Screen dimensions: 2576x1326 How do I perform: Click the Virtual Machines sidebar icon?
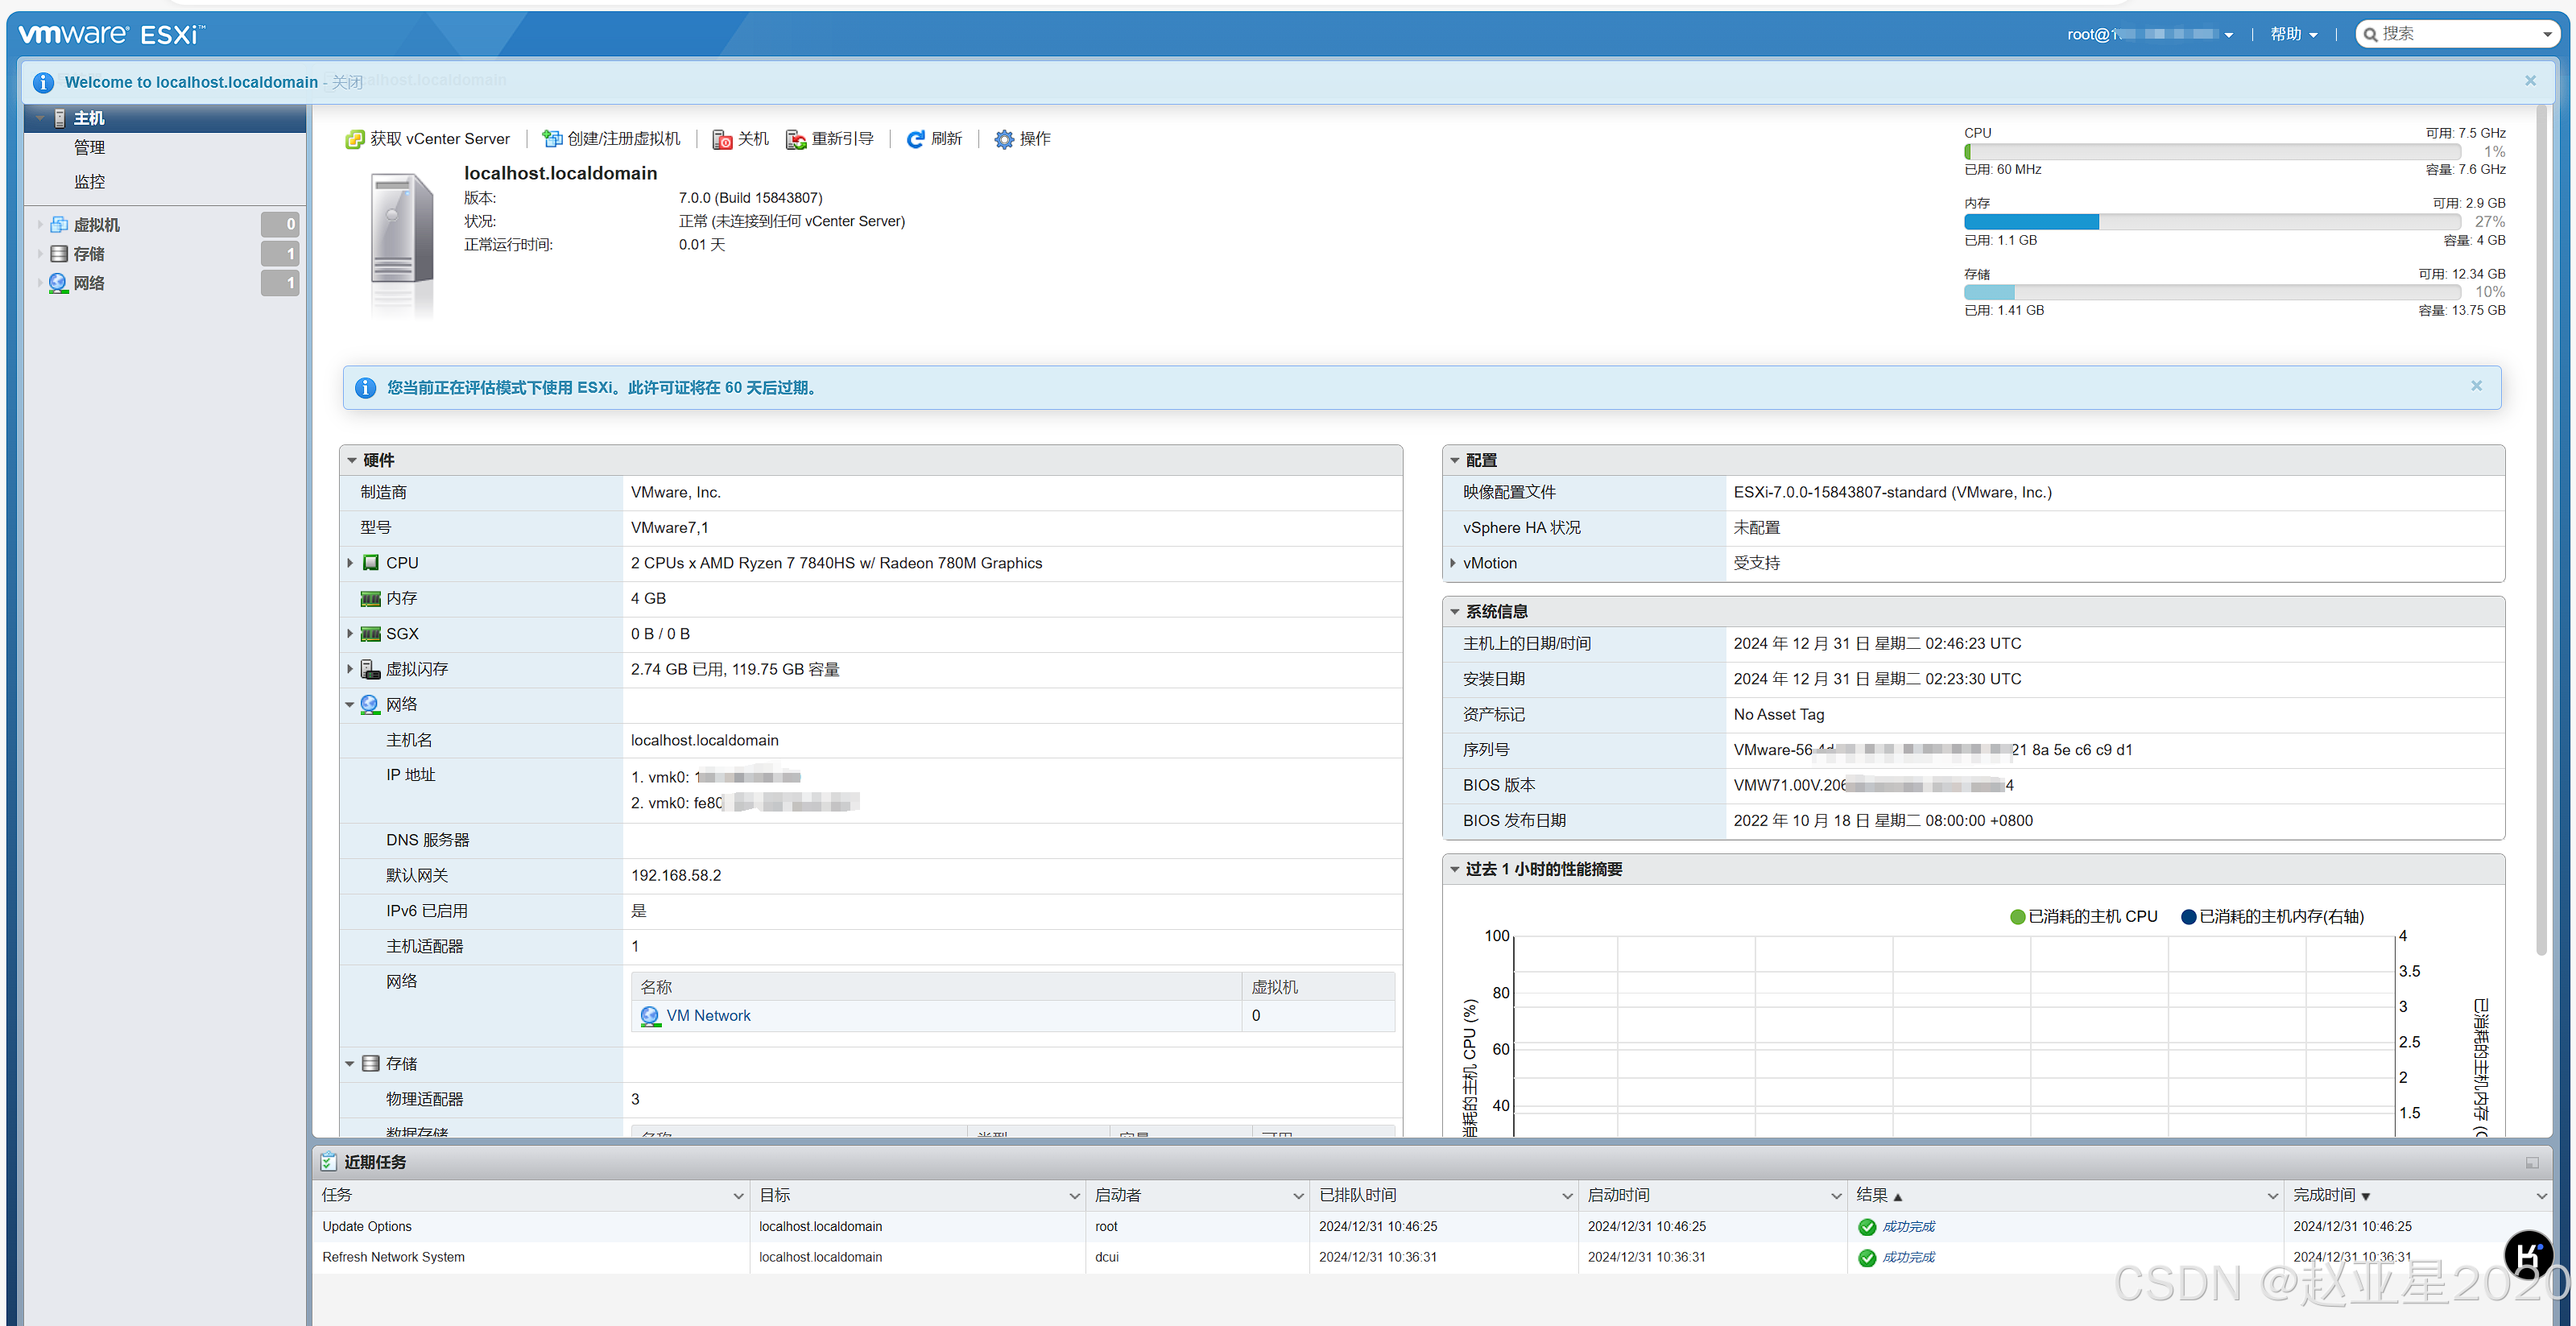[59, 225]
